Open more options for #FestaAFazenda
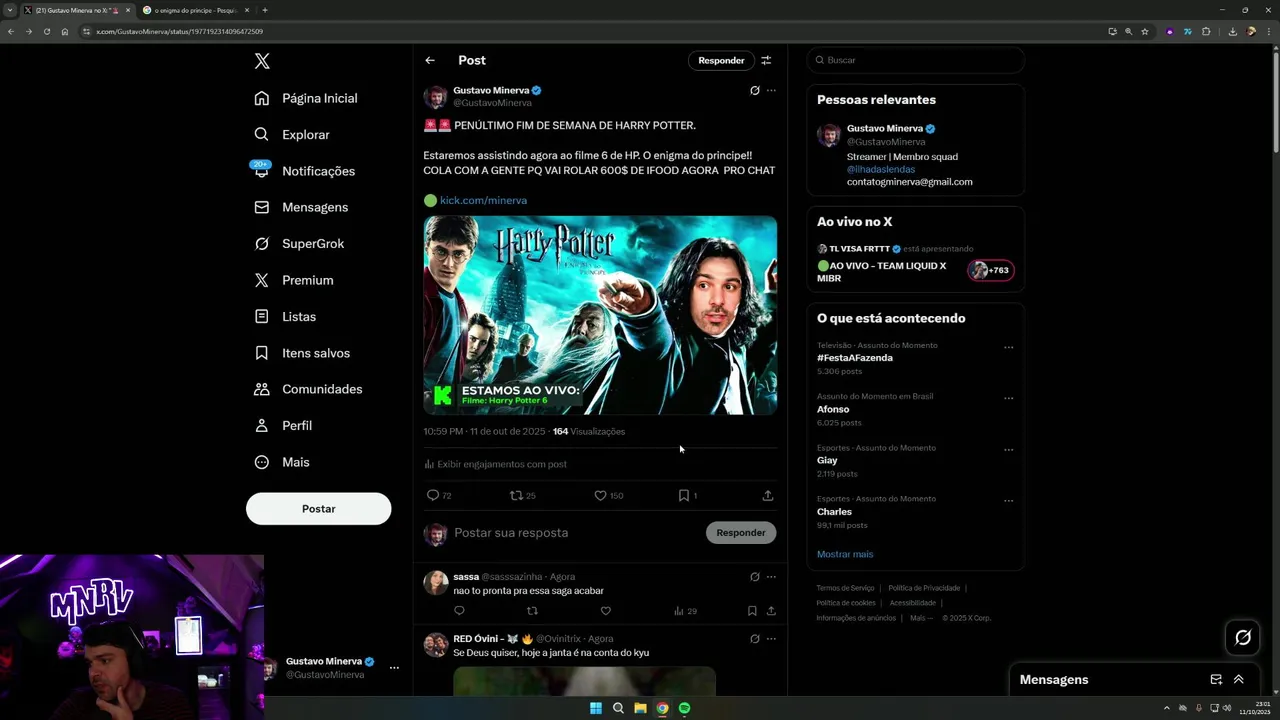This screenshot has width=1280, height=720. [1008, 348]
